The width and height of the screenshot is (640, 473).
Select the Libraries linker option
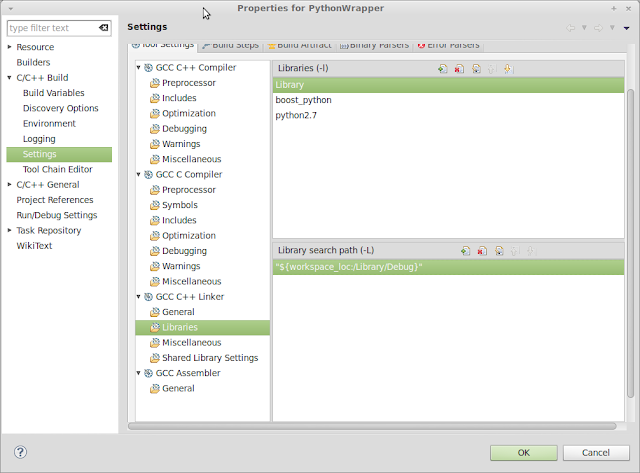(x=202, y=327)
